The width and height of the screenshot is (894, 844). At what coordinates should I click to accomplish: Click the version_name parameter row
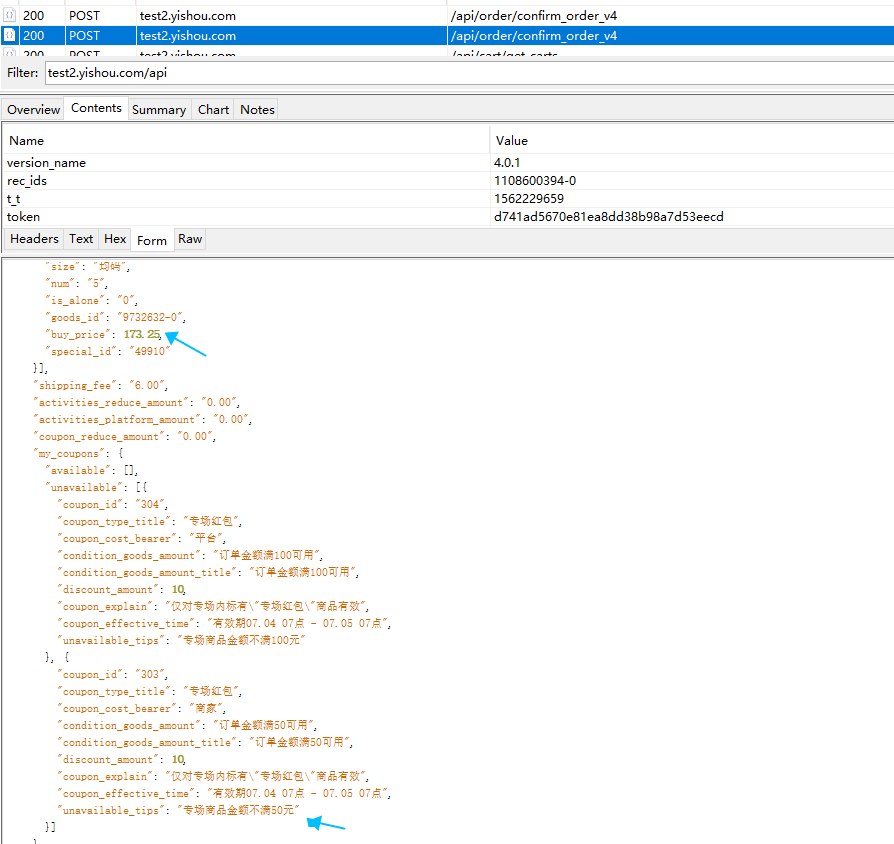(x=447, y=163)
